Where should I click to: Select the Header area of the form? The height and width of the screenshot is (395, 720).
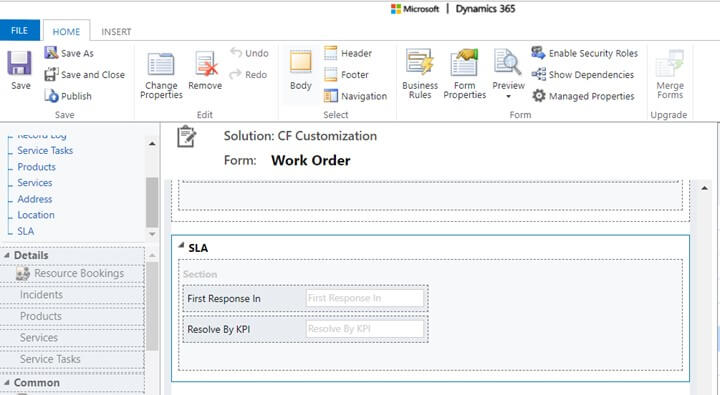coord(348,53)
